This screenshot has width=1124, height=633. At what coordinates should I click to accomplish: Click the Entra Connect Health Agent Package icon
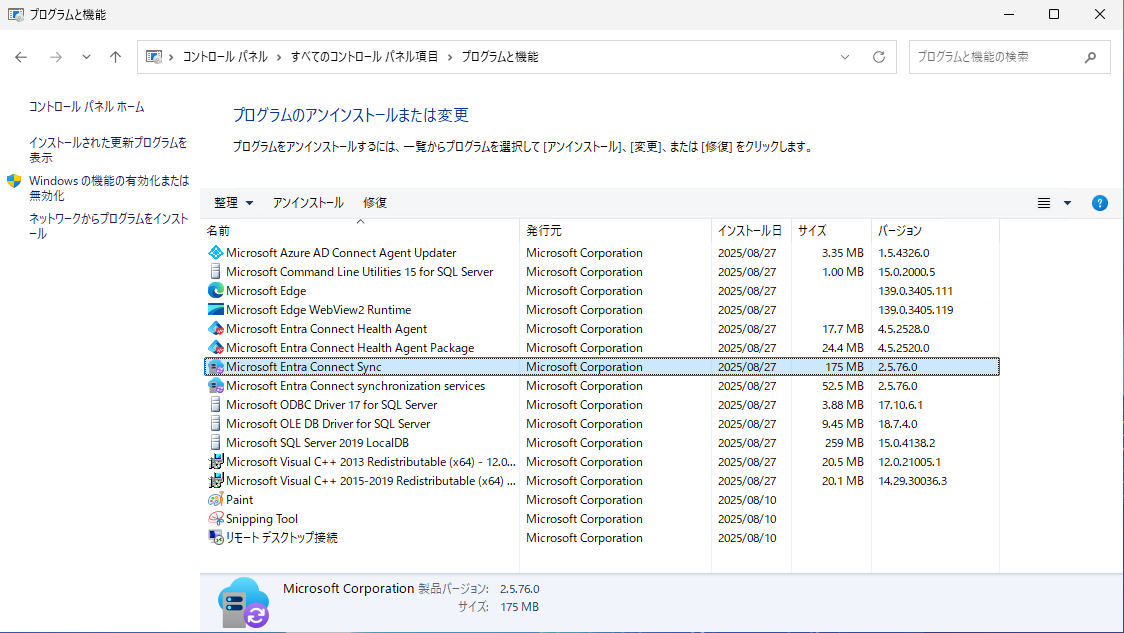pyautogui.click(x=215, y=348)
